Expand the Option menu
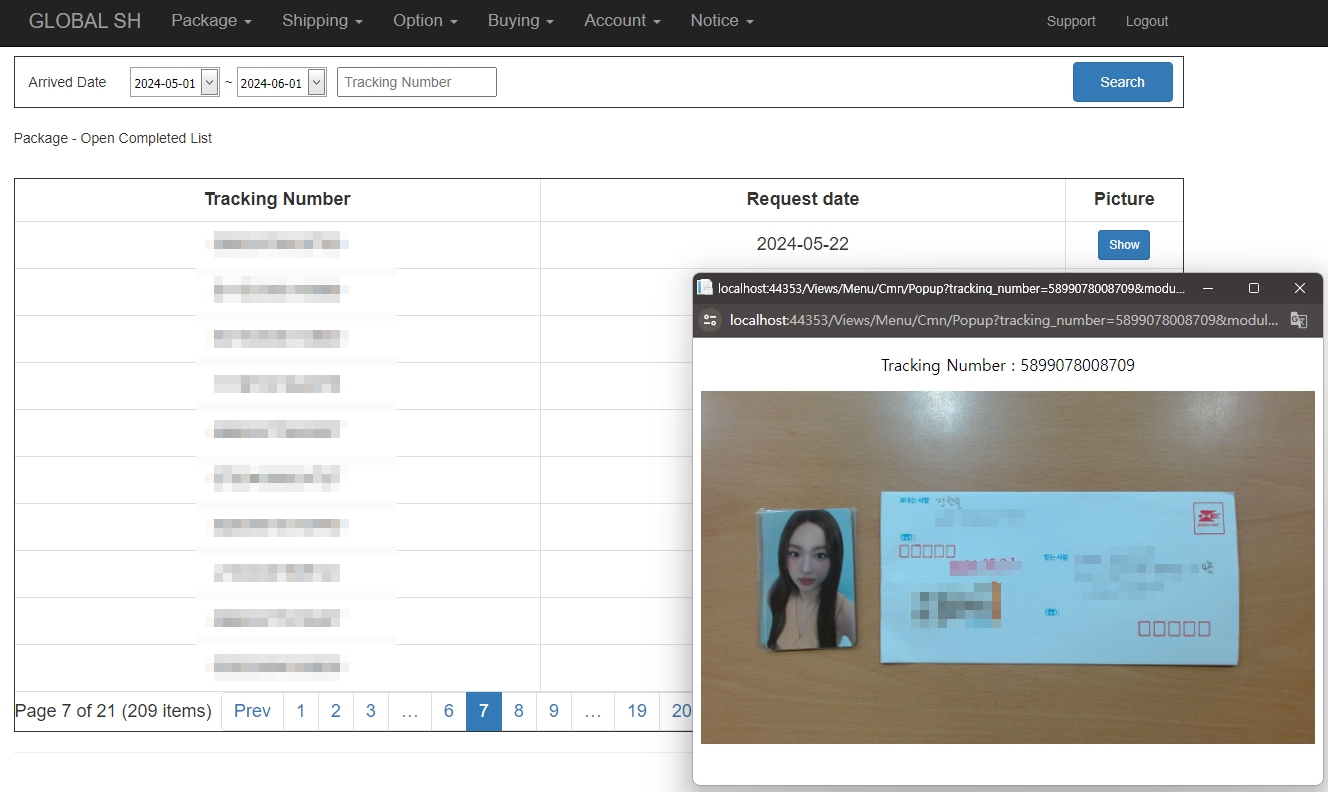 [x=425, y=21]
